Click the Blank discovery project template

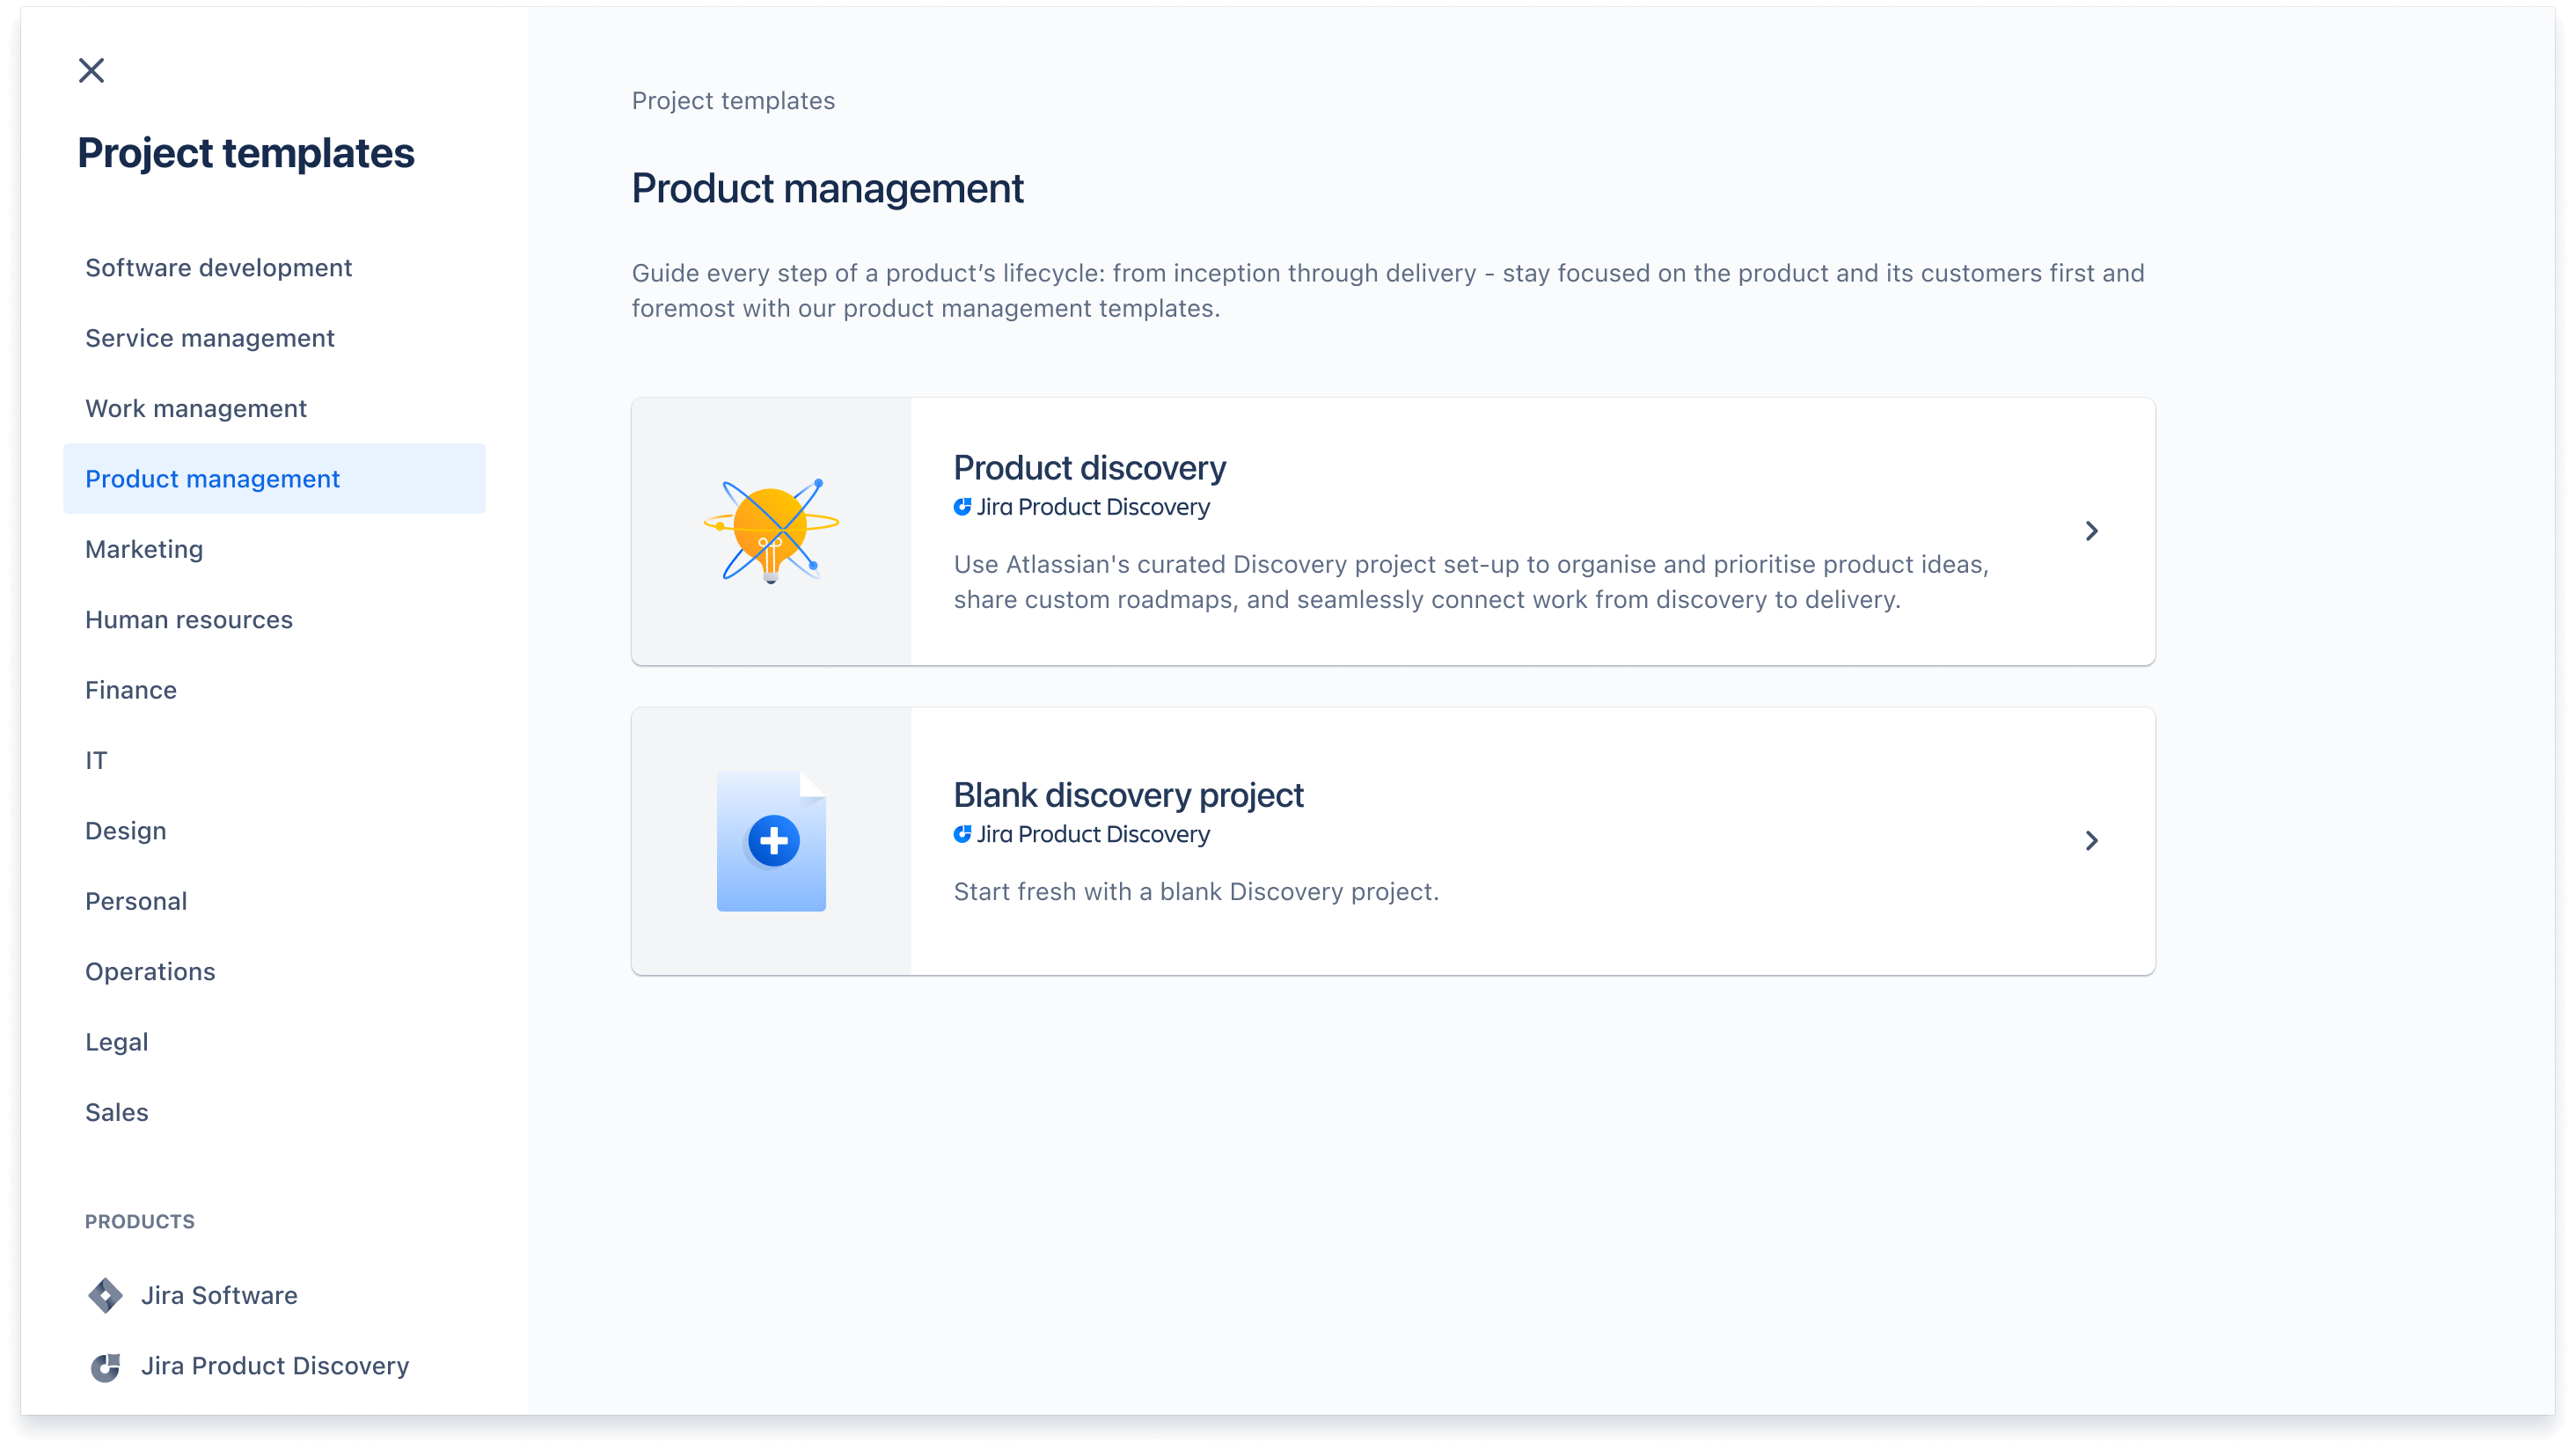[x=1394, y=841]
